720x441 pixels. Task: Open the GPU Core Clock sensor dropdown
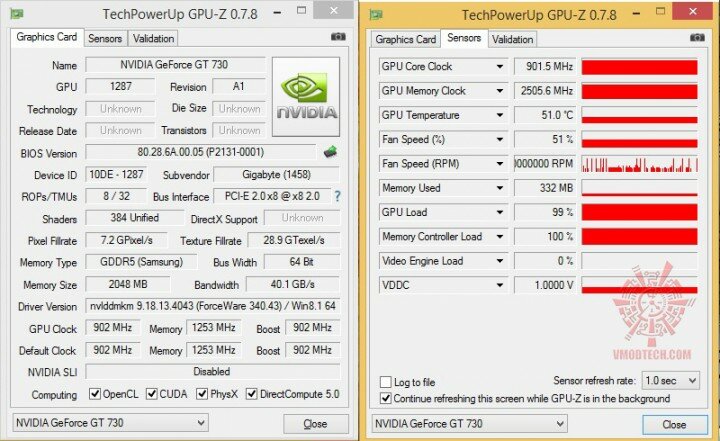pyautogui.click(x=500, y=67)
